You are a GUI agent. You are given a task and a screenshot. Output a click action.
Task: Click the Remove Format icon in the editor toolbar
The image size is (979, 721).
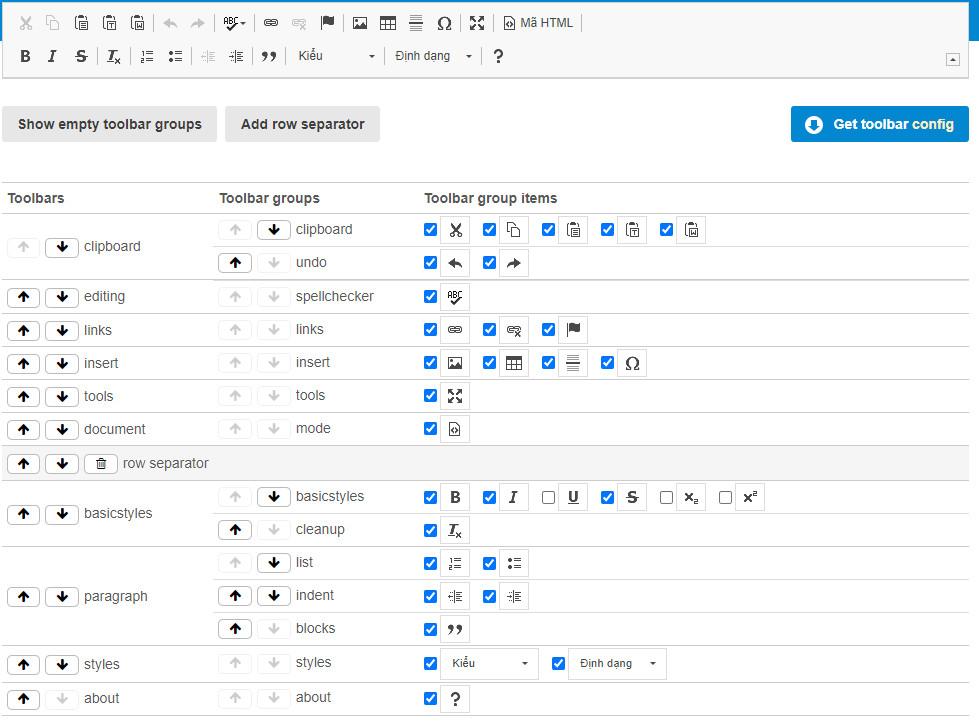pyautogui.click(x=114, y=56)
